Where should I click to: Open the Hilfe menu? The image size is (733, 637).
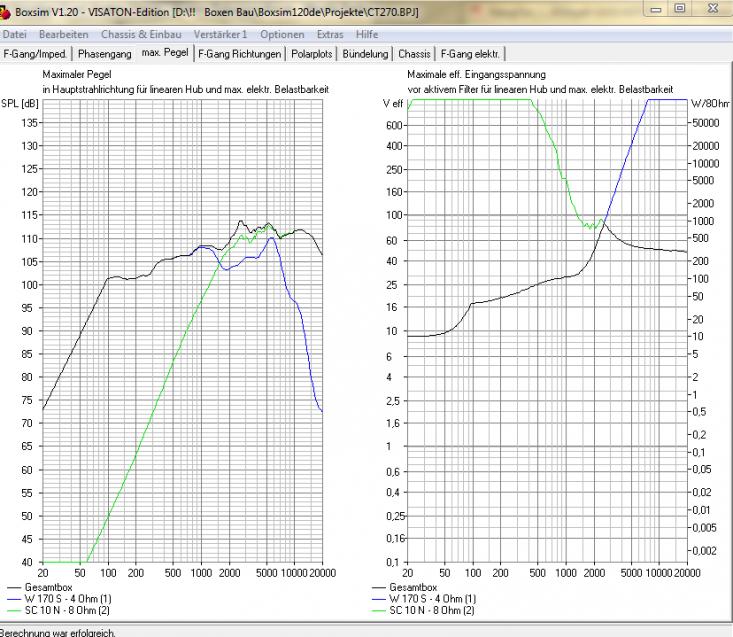[x=366, y=35]
